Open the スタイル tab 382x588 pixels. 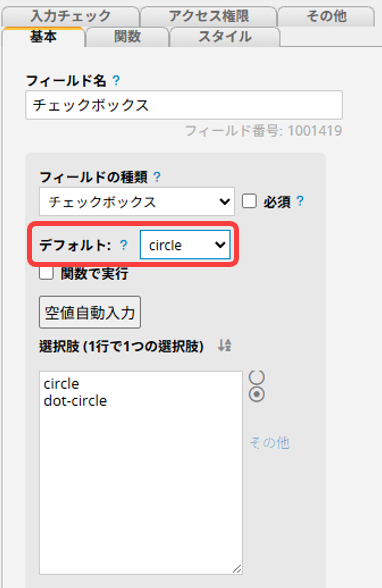tap(225, 37)
